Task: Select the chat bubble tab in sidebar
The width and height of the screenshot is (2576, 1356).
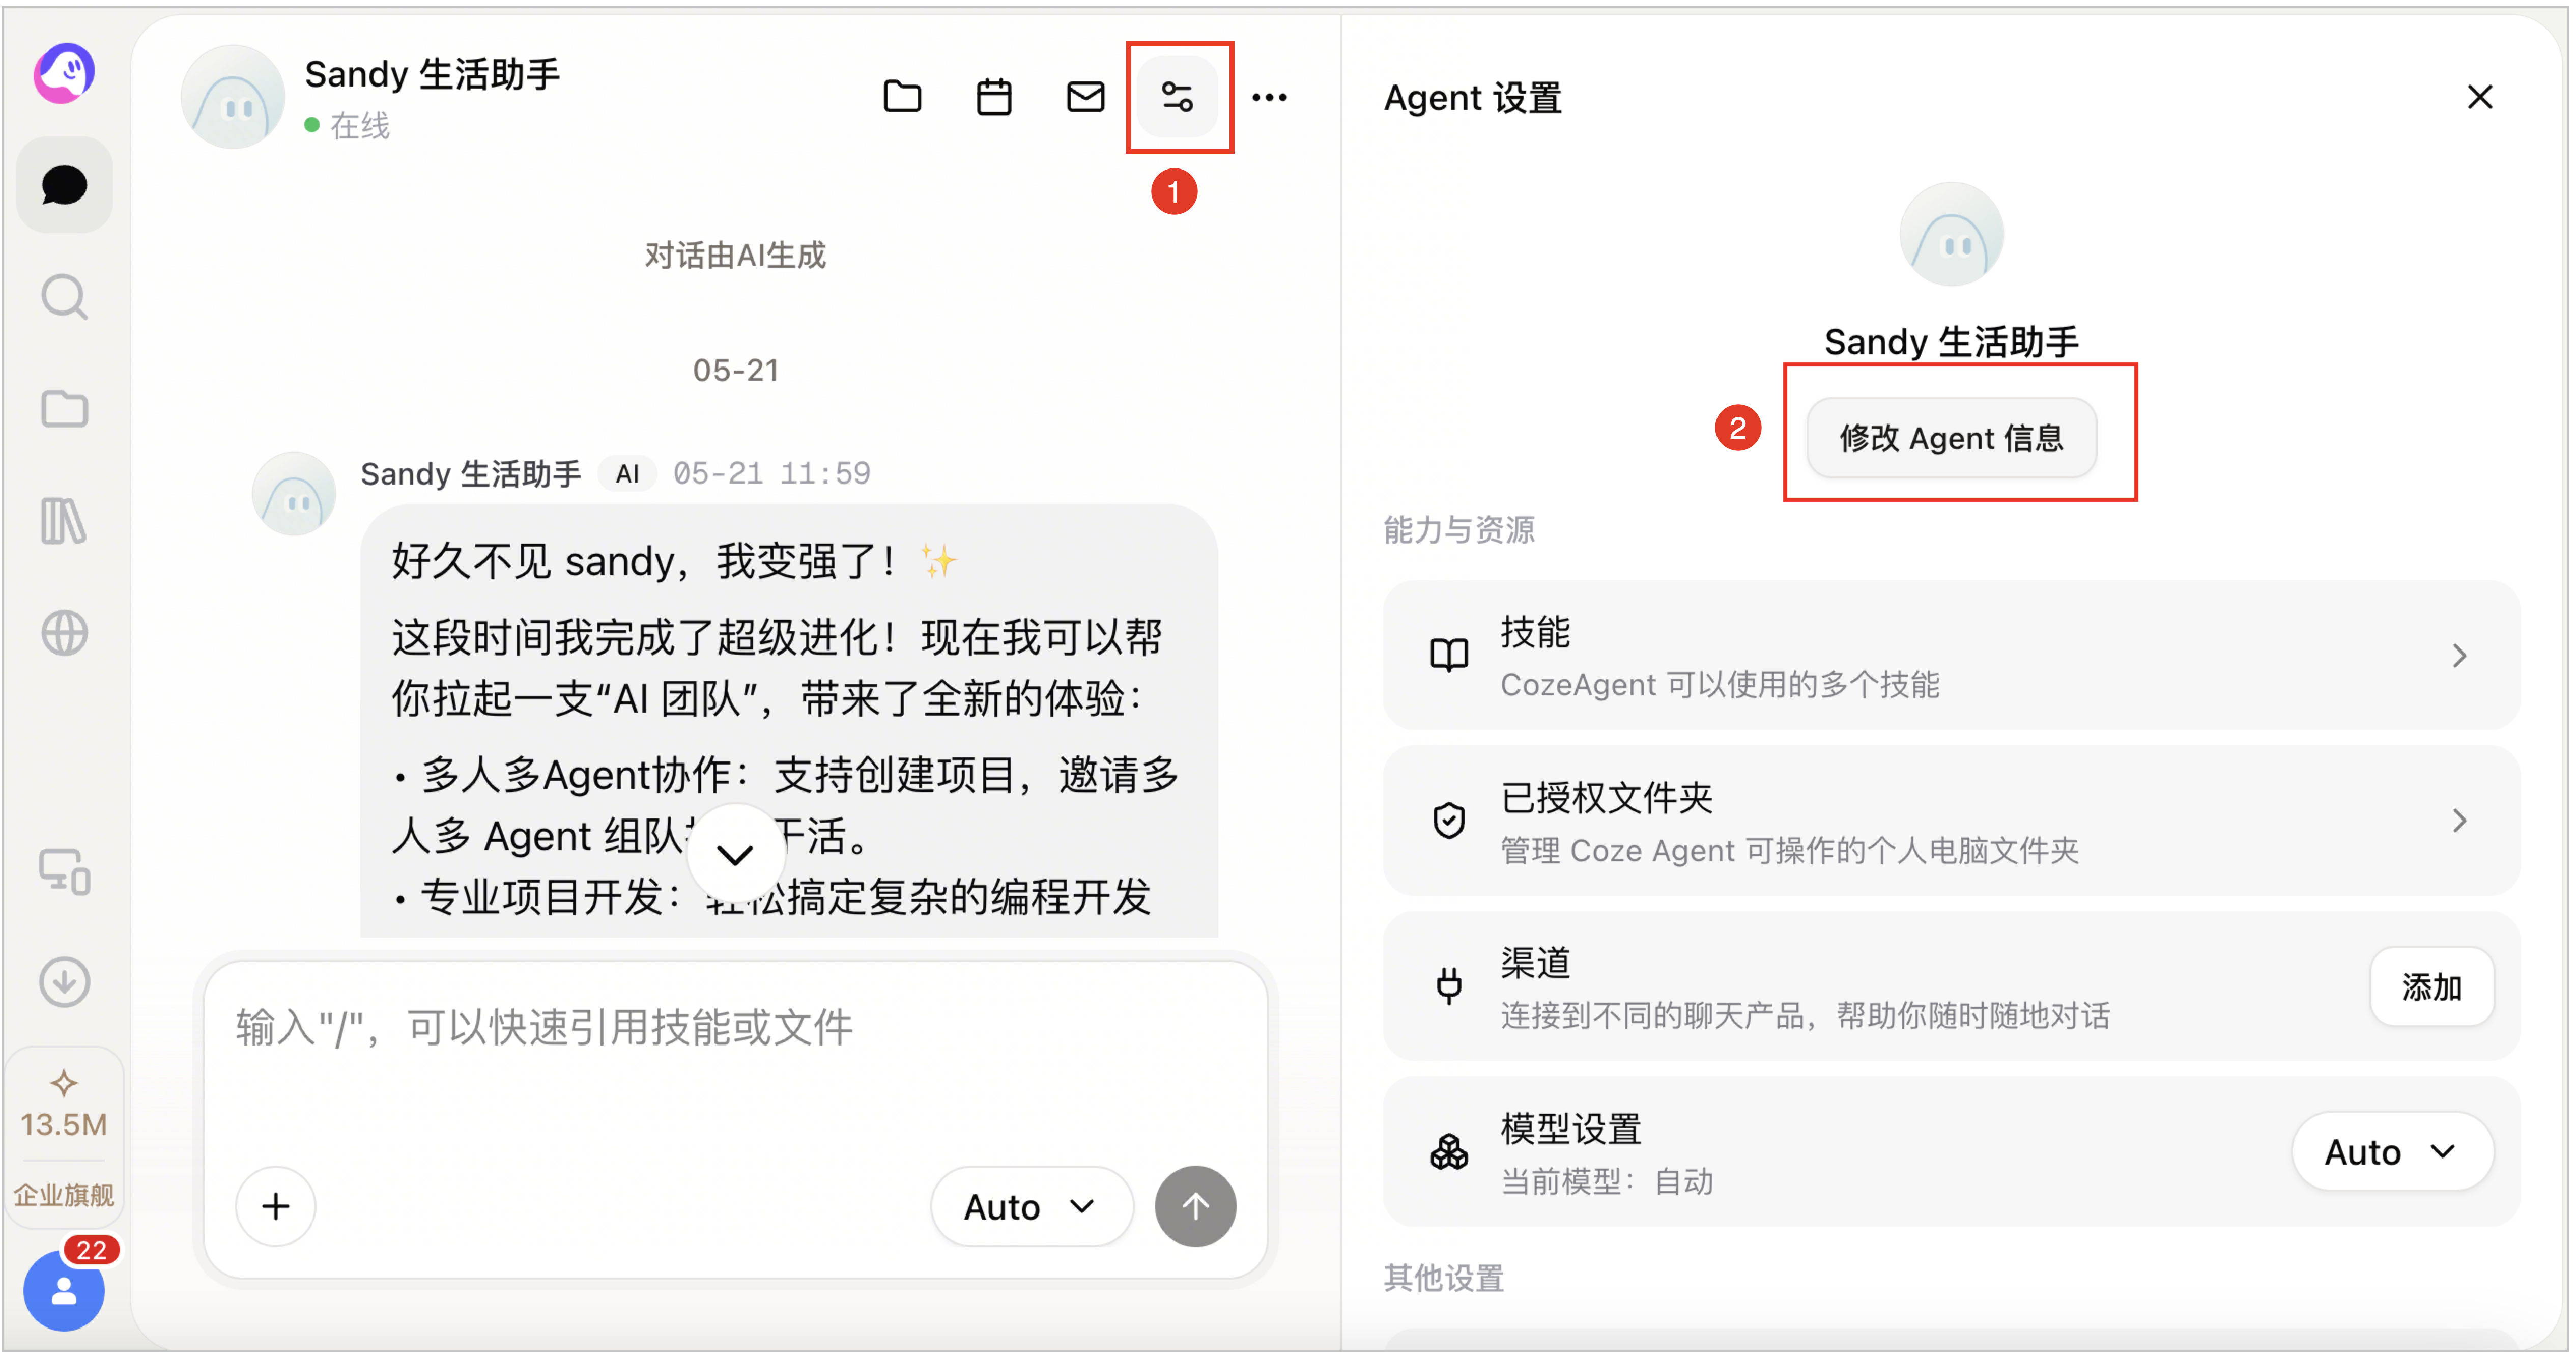Action: [64, 185]
